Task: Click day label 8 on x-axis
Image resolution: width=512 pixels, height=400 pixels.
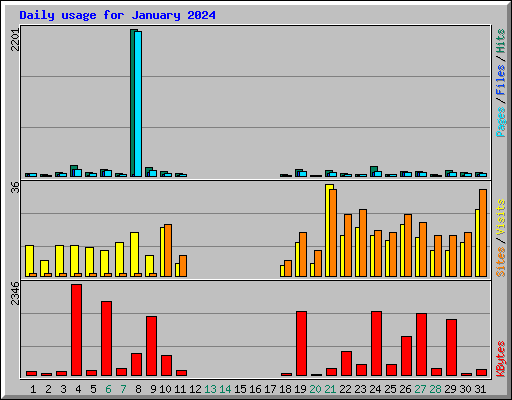Action: coord(138,389)
